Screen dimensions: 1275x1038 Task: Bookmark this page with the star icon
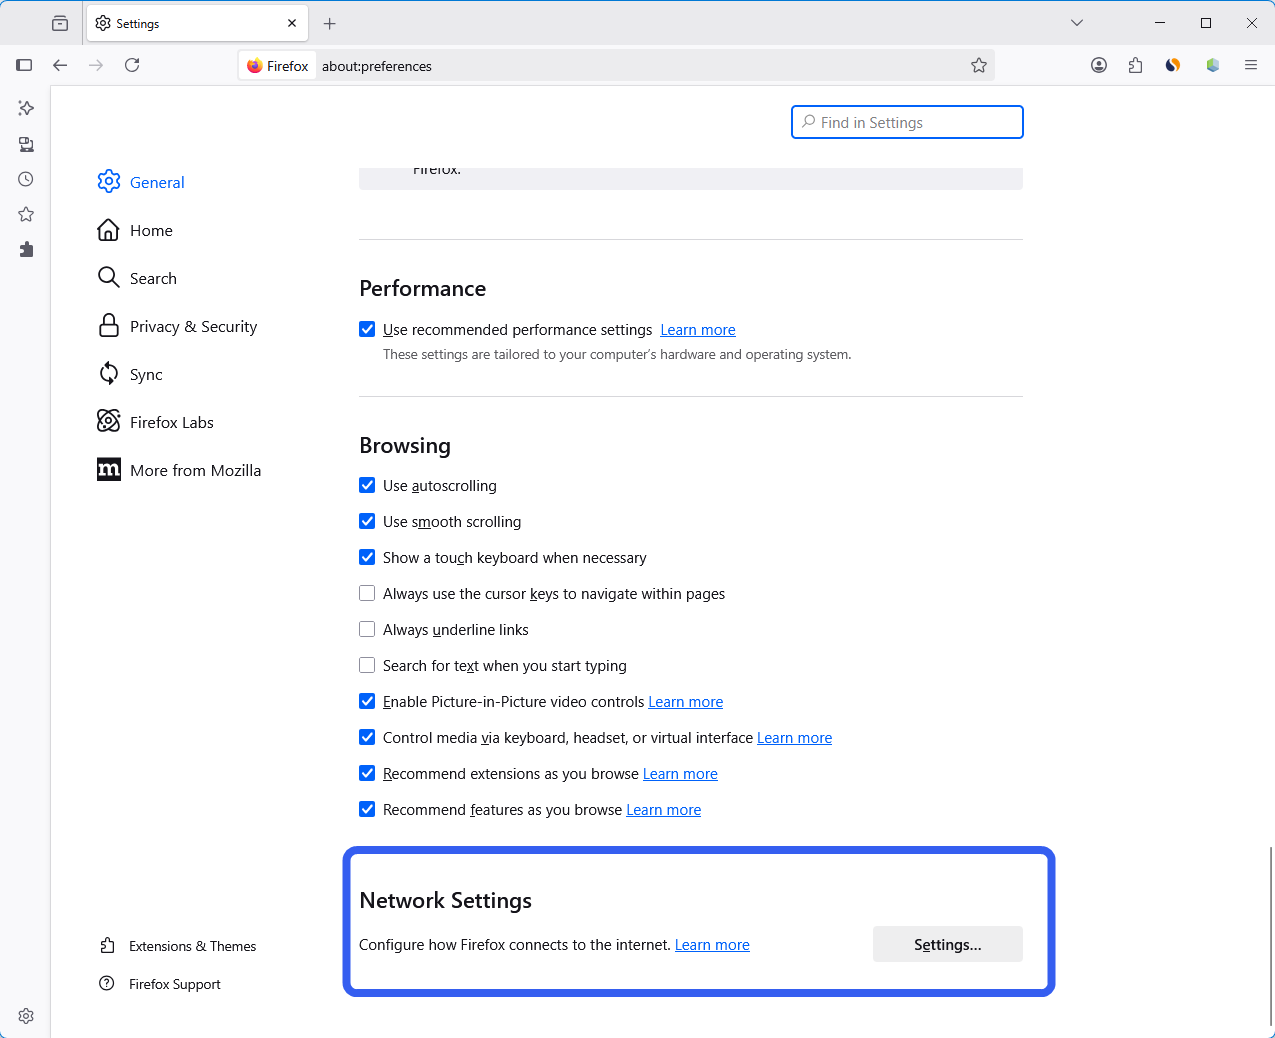point(979,65)
